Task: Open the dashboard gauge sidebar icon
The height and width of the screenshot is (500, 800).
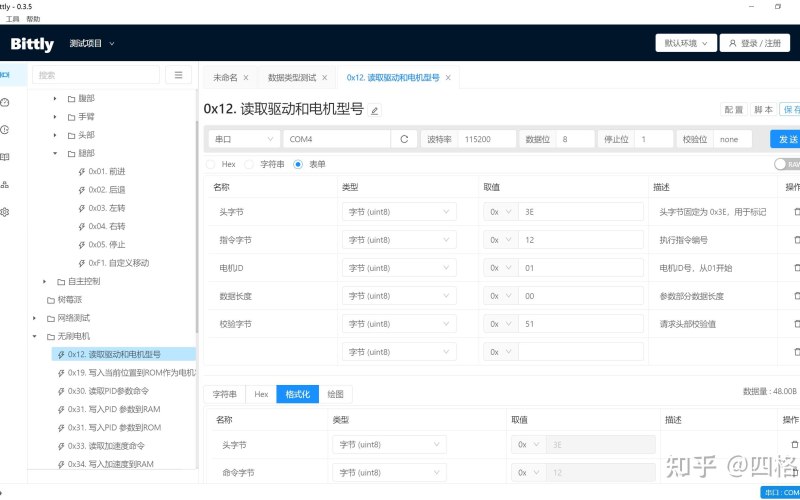Action: pos(5,103)
